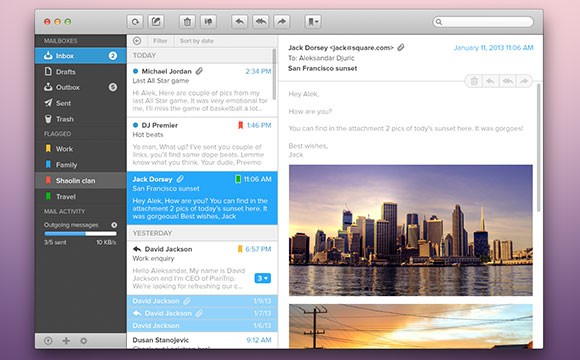580x360 pixels.
Task: Click the January 11, 2013 11:06 AM date link
Action: tap(493, 48)
